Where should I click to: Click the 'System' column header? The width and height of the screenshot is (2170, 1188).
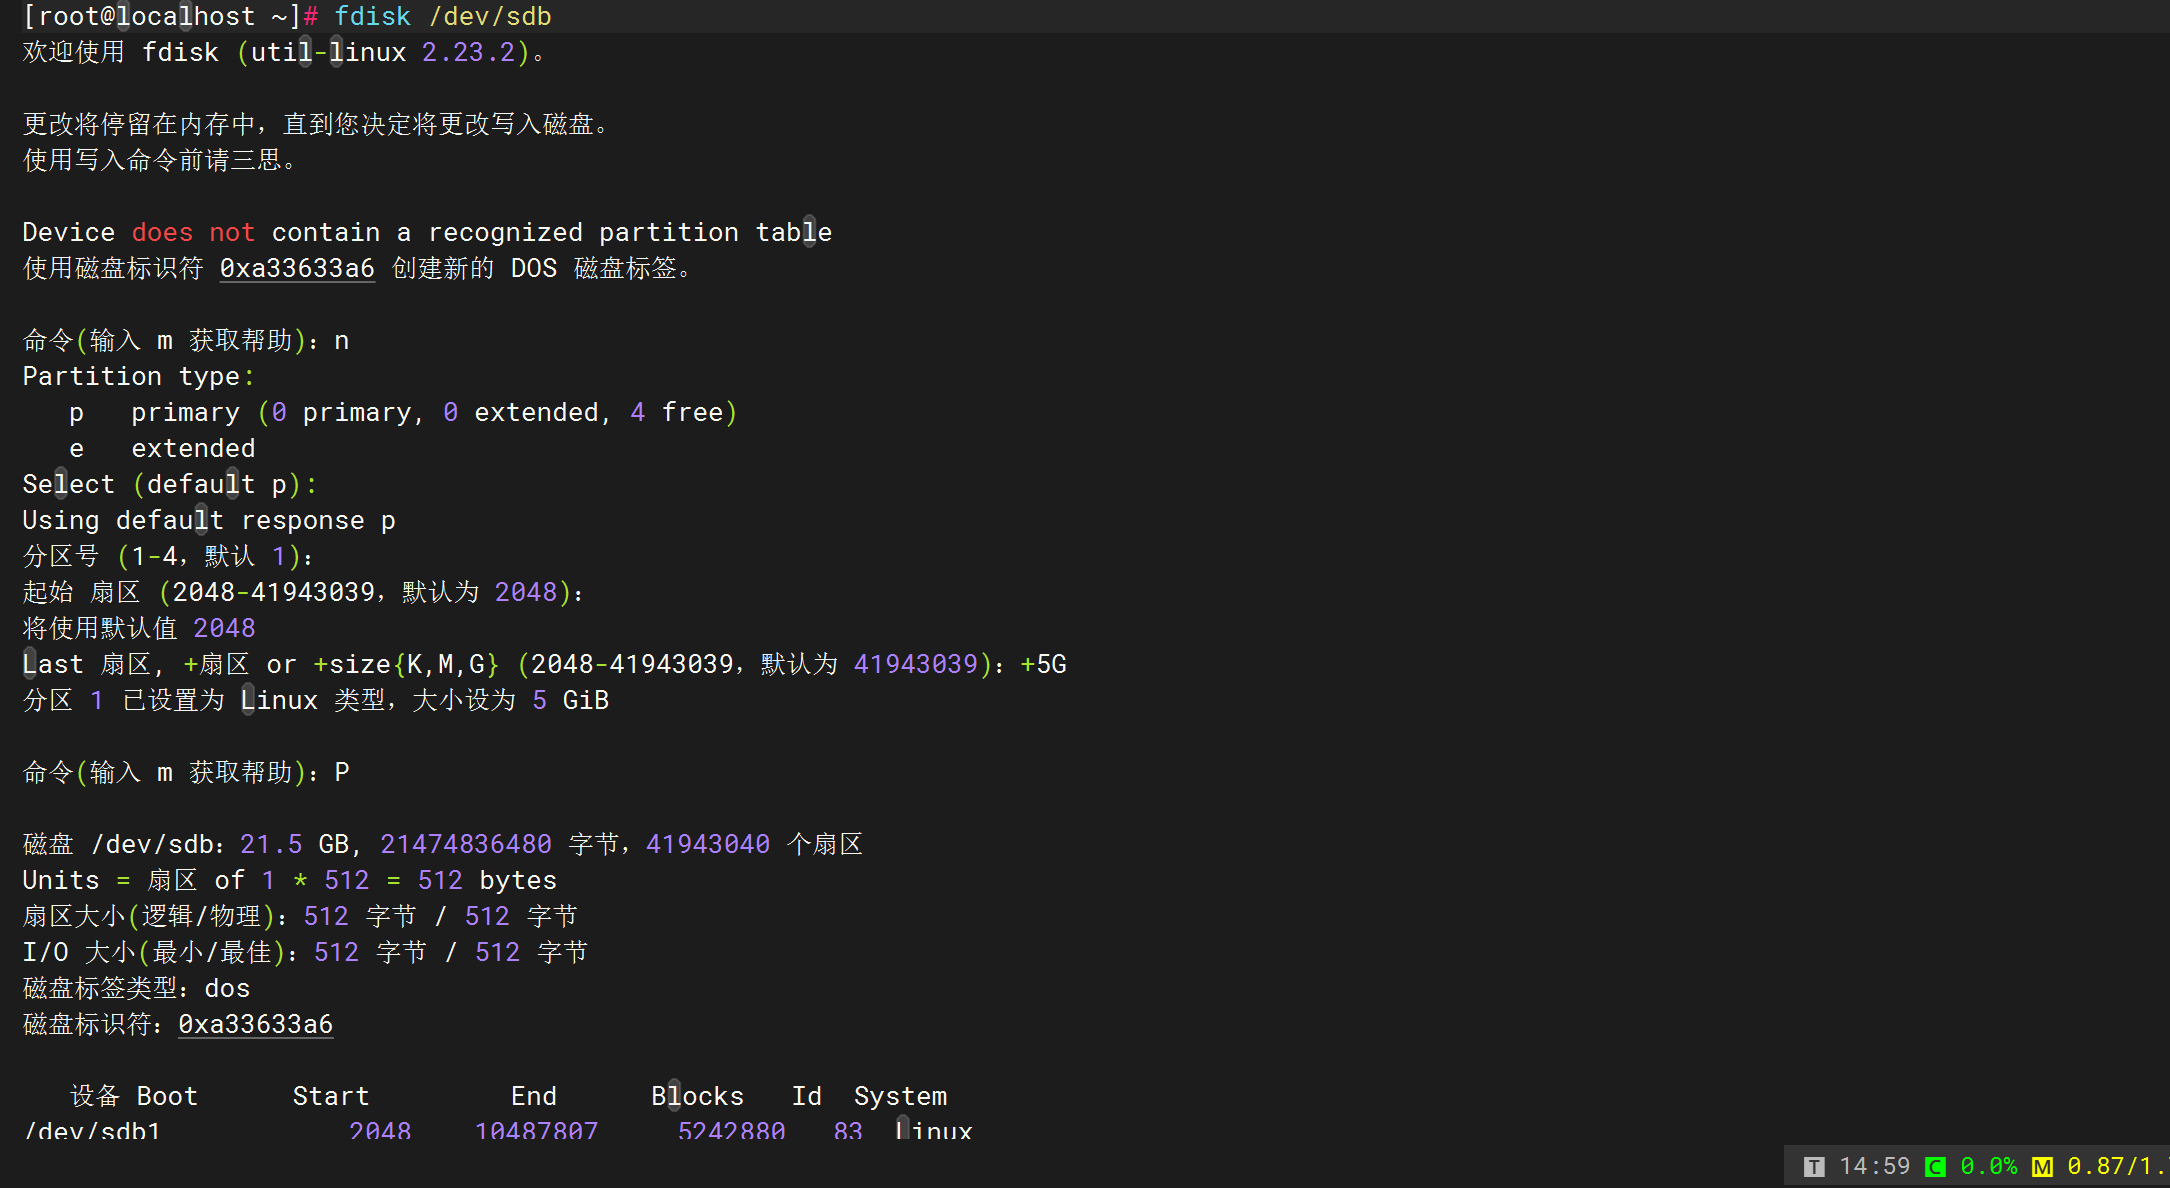(900, 1096)
